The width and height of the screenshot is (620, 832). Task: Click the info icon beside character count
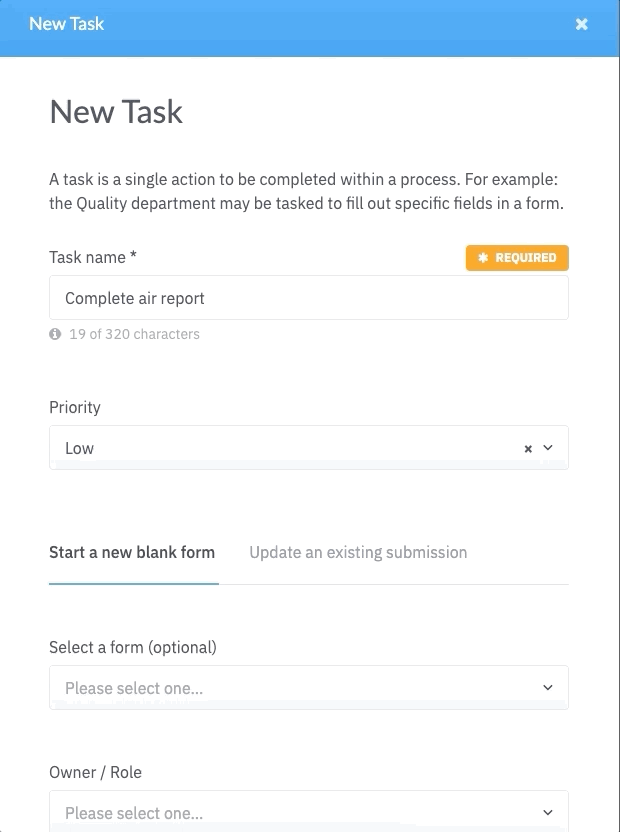pos(55,334)
